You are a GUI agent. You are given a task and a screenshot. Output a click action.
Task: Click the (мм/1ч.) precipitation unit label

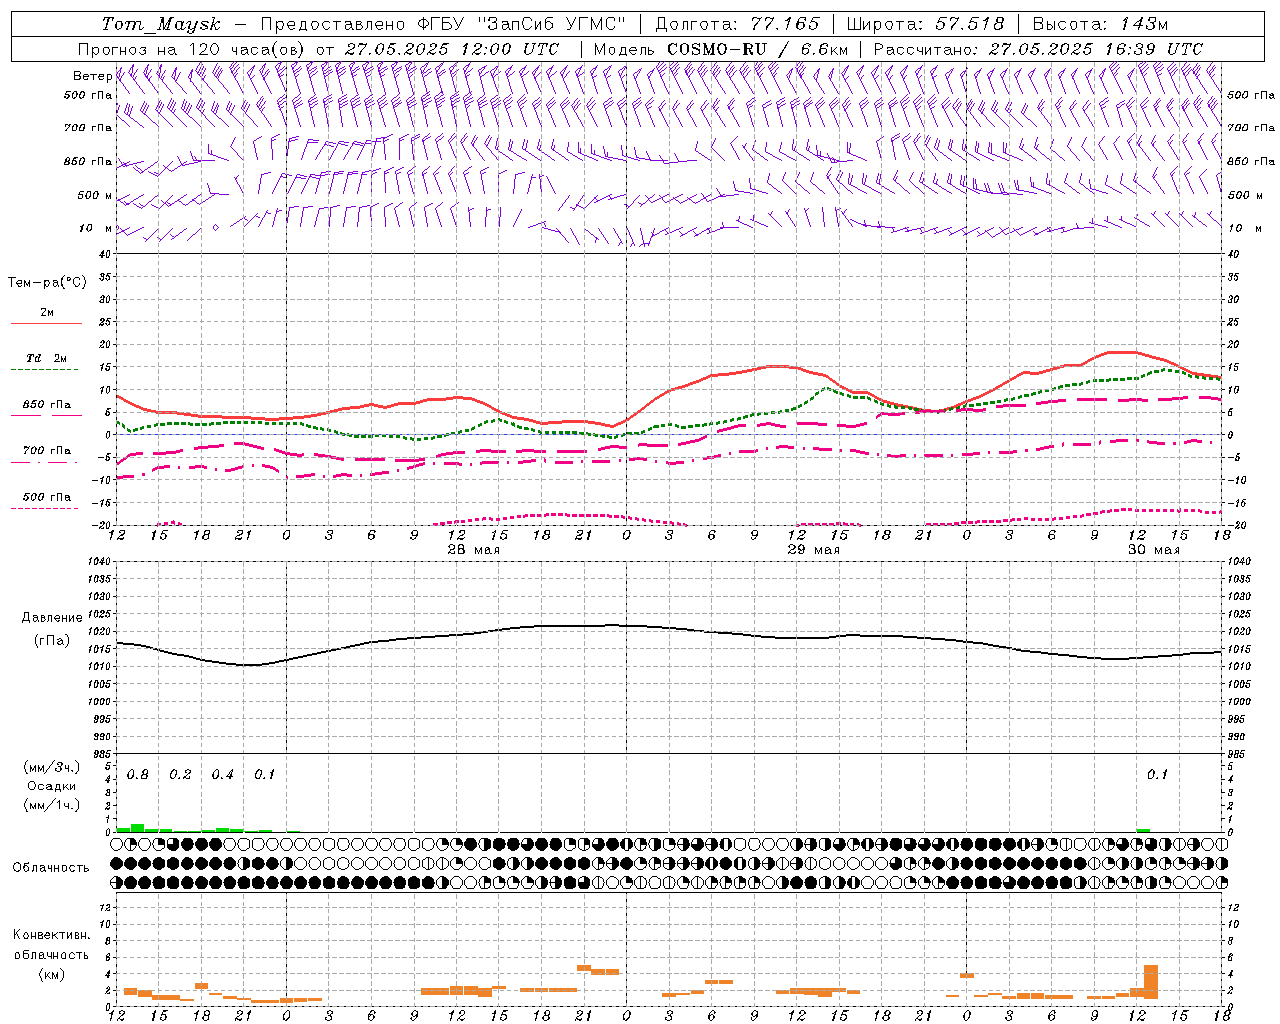52,805
